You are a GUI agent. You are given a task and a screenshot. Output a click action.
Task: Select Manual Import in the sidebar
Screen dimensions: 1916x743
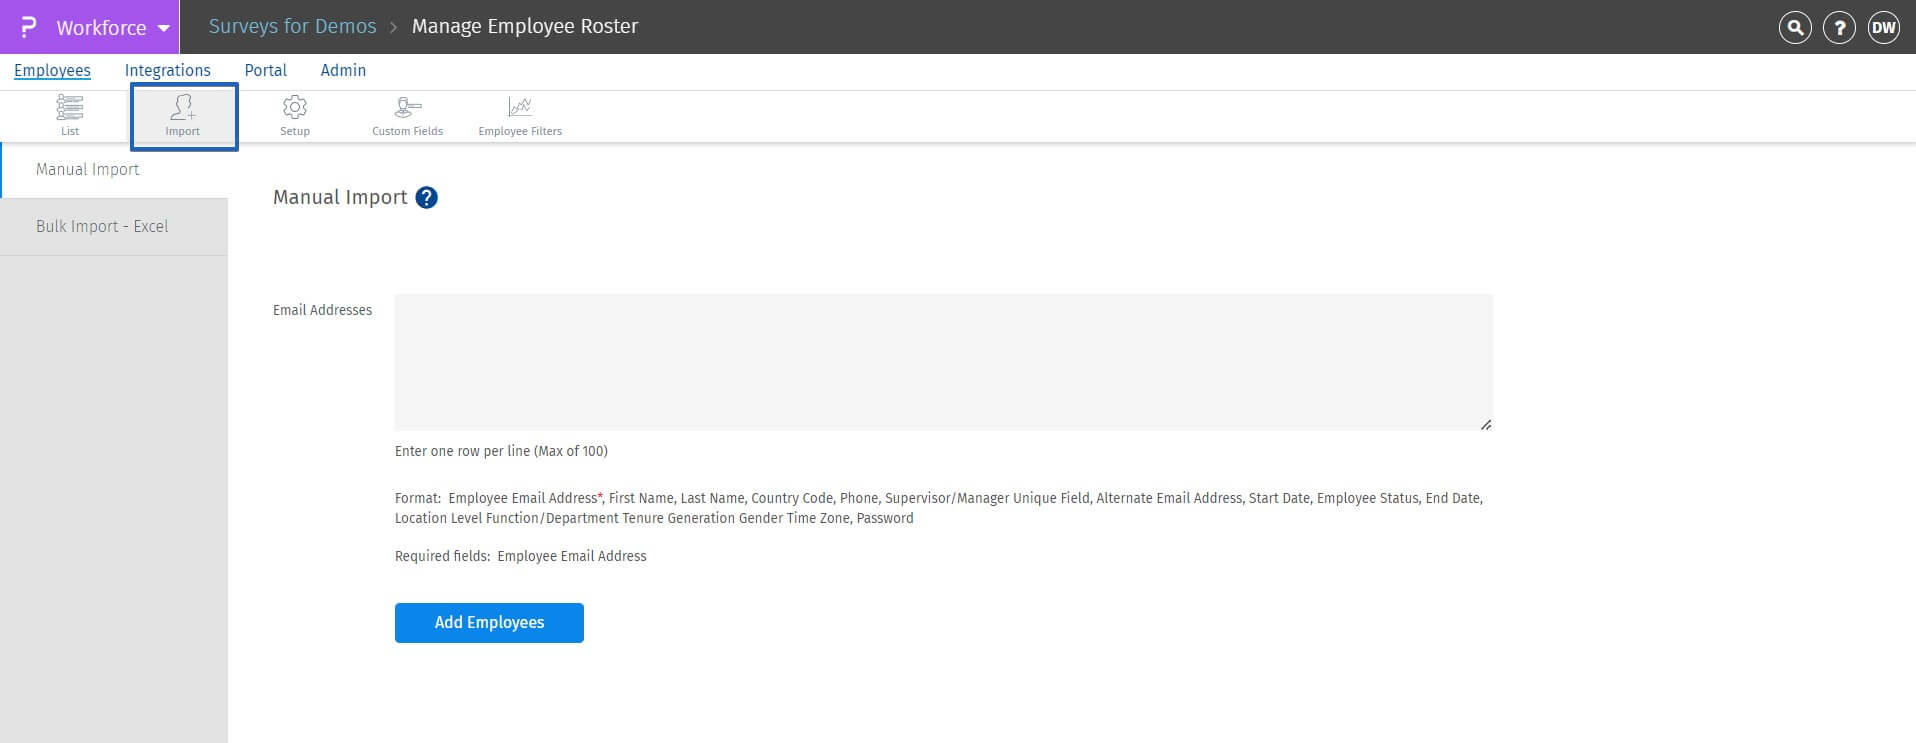pos(88,170)
